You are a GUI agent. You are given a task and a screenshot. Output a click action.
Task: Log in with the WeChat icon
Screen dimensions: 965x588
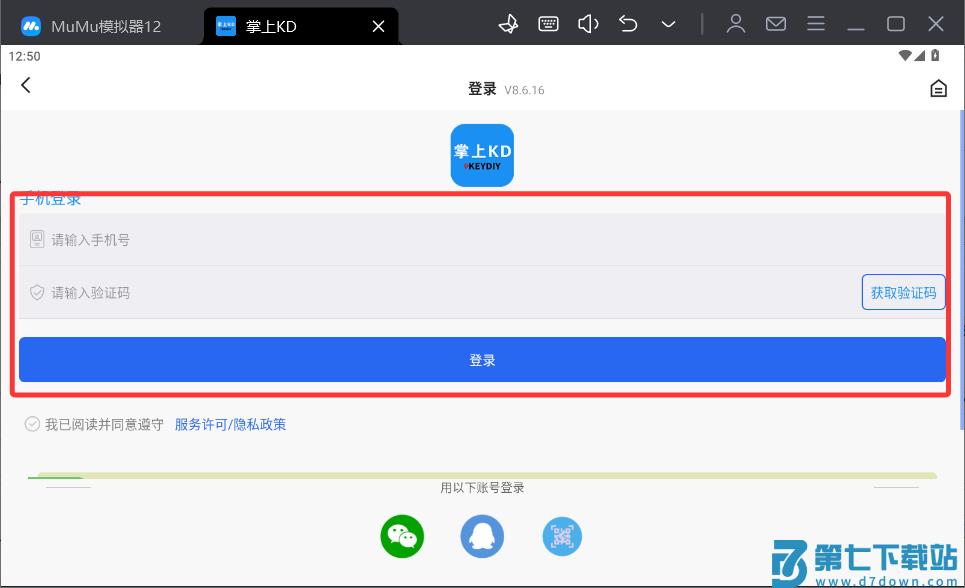pyautogui.click(x=402, y=536)
